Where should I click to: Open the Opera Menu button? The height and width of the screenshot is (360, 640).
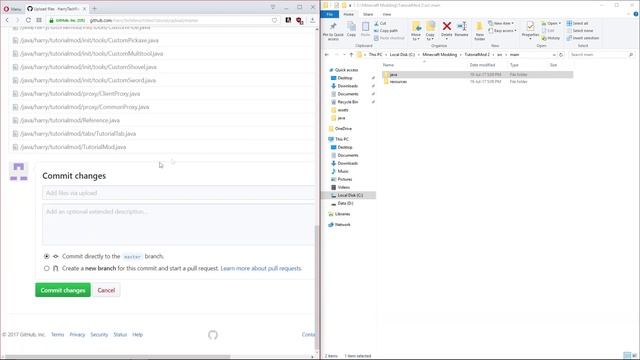tap(12, 9)
